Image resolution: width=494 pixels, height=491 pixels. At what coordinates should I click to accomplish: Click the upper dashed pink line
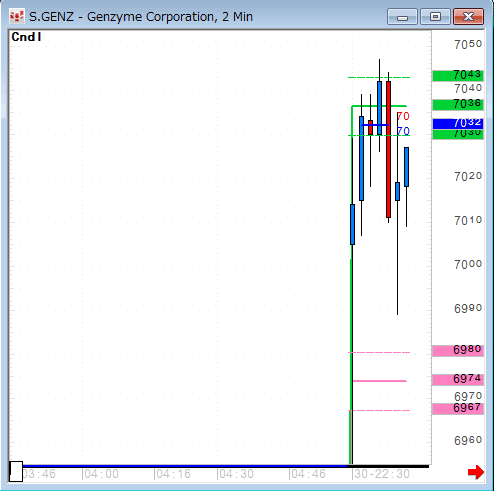click(379, 352)
